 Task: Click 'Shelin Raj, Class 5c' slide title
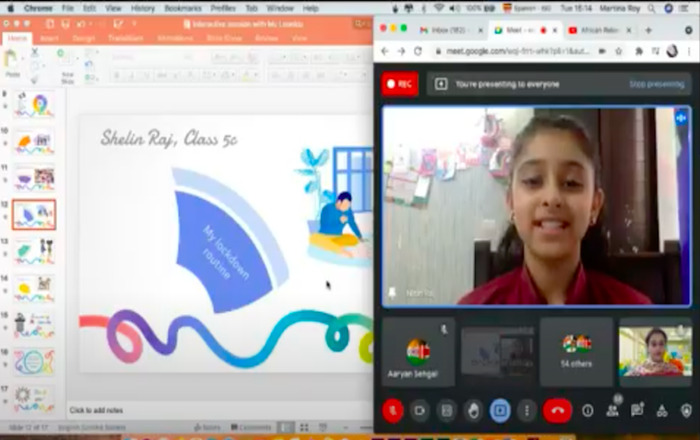(169, 138)
